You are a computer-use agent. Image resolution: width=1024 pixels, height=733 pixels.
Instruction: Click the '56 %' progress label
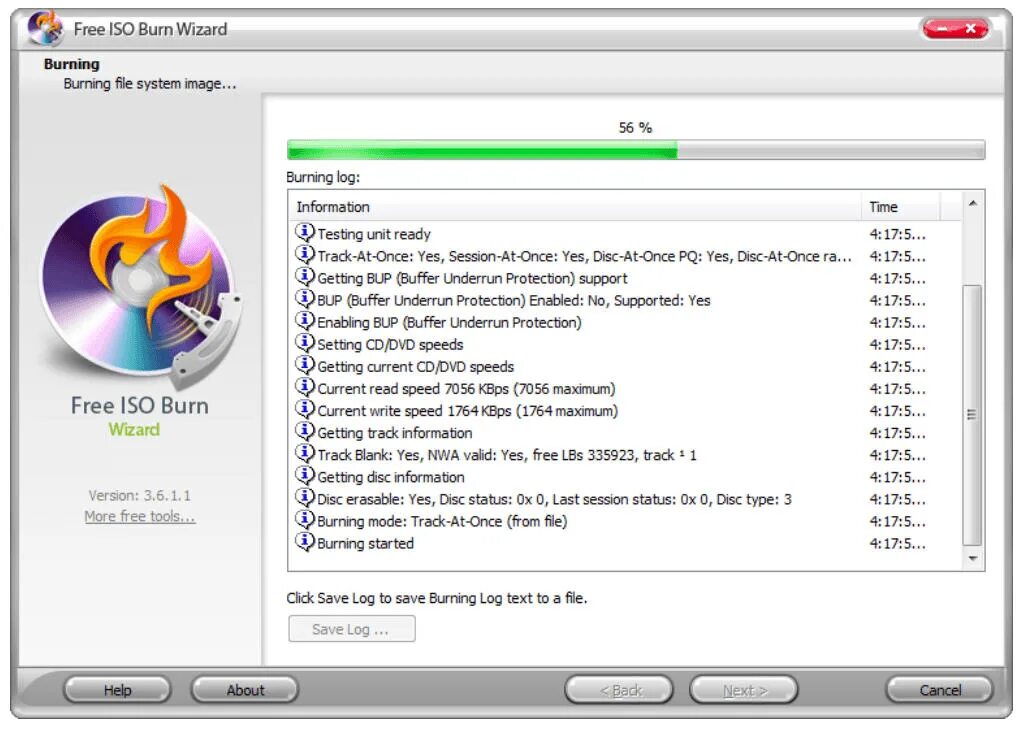[635, 127]
